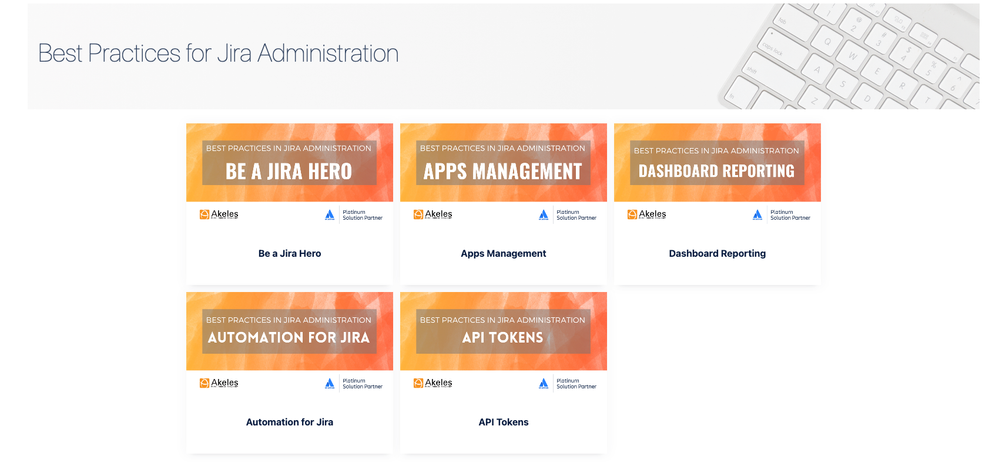Click 'Platinum Solution Partner' text on API Tokens card
This screenshot has height=463, width=999.
(x=577, y=383)
